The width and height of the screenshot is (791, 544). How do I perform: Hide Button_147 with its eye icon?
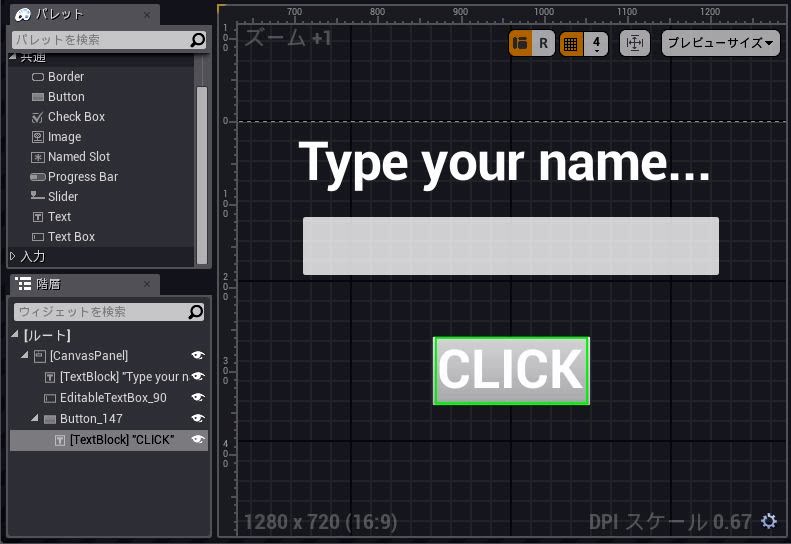pyautogui.click(x=198, y=419)
